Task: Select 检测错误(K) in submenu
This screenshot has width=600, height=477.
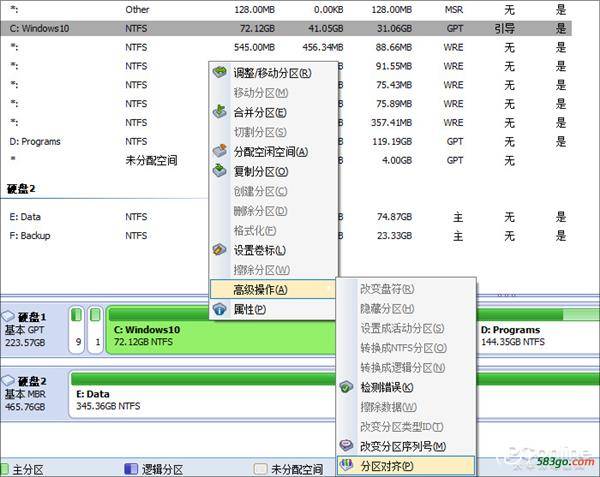Action: 406,387
